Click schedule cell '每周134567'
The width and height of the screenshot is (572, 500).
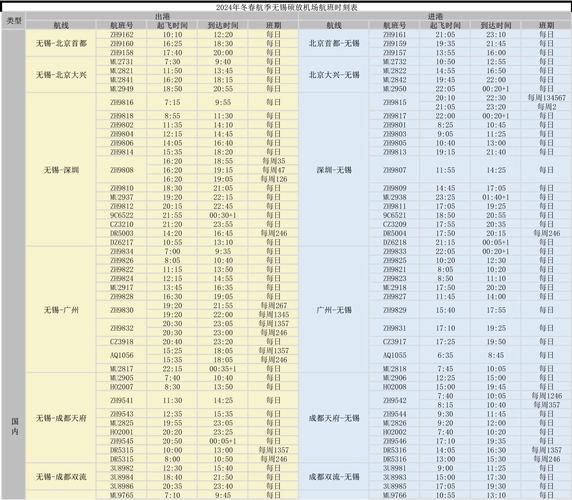click(x=546, y=98)
